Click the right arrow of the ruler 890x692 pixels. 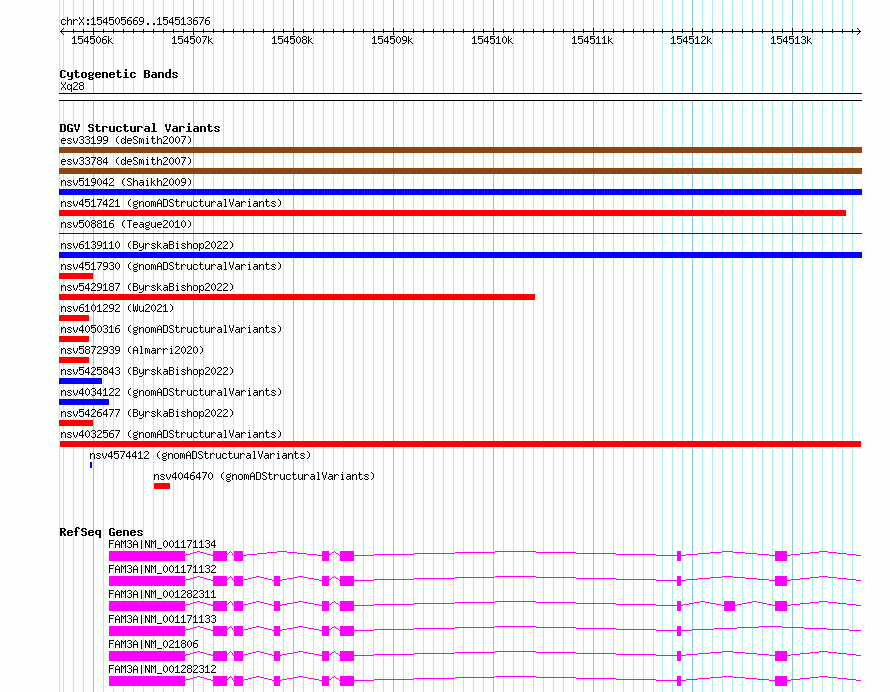pyautogui.click(x=859, y=31)
